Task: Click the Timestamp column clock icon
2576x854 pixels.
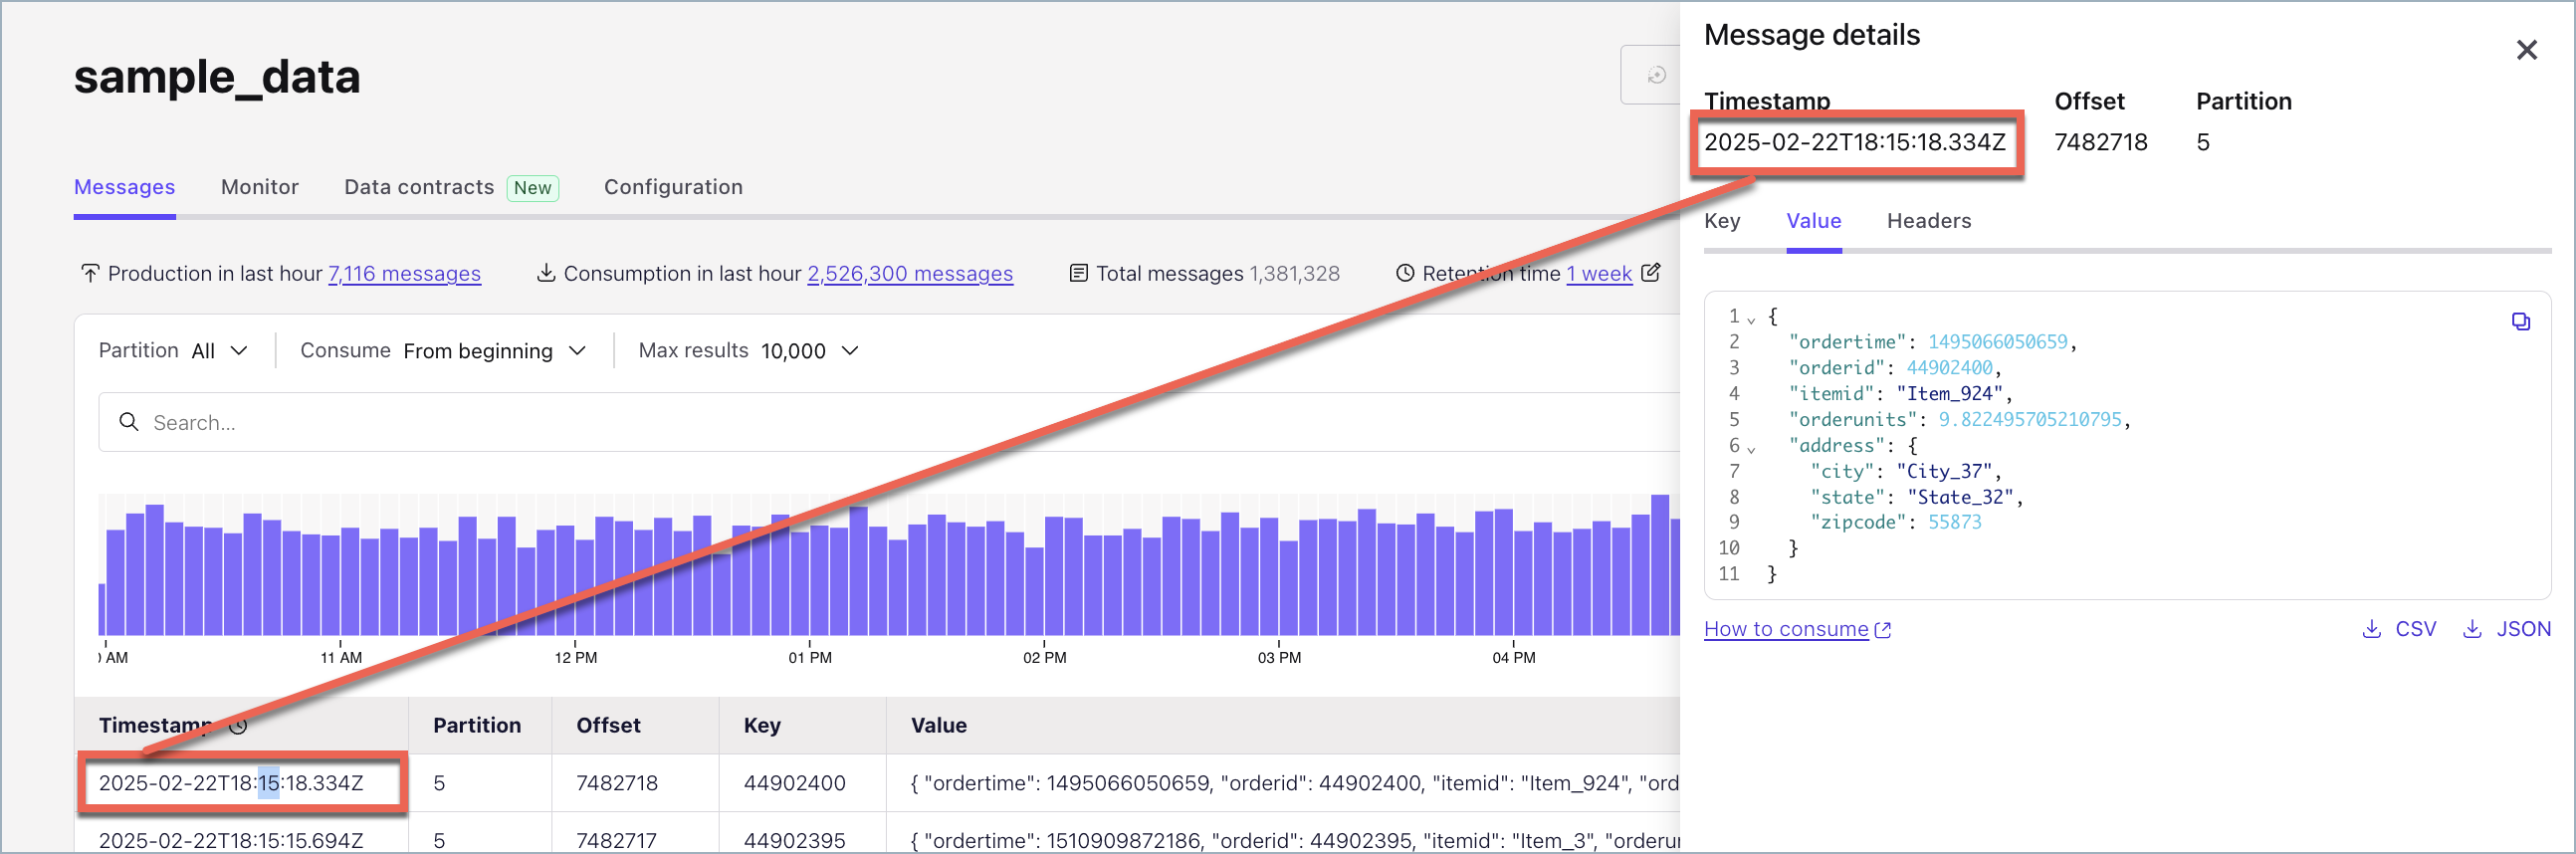Action: 238,726
